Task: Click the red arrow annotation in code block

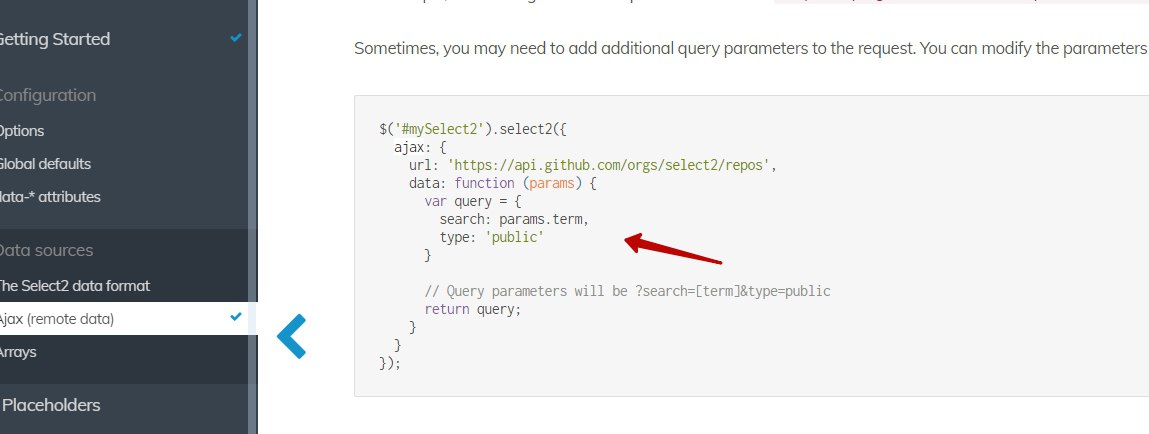Action: (673, 248)
